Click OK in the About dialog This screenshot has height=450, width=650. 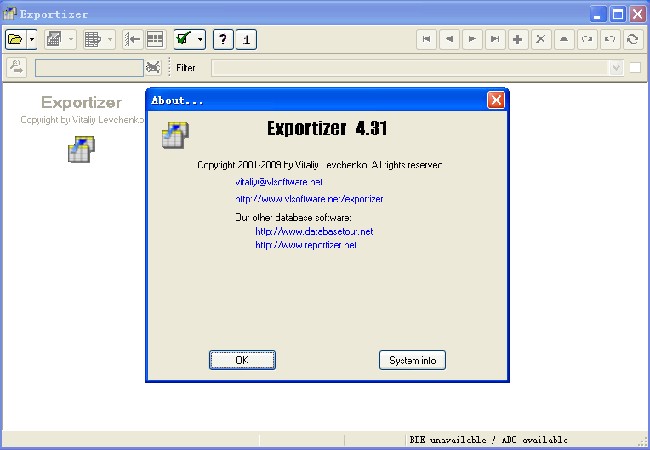coord(243,360)
